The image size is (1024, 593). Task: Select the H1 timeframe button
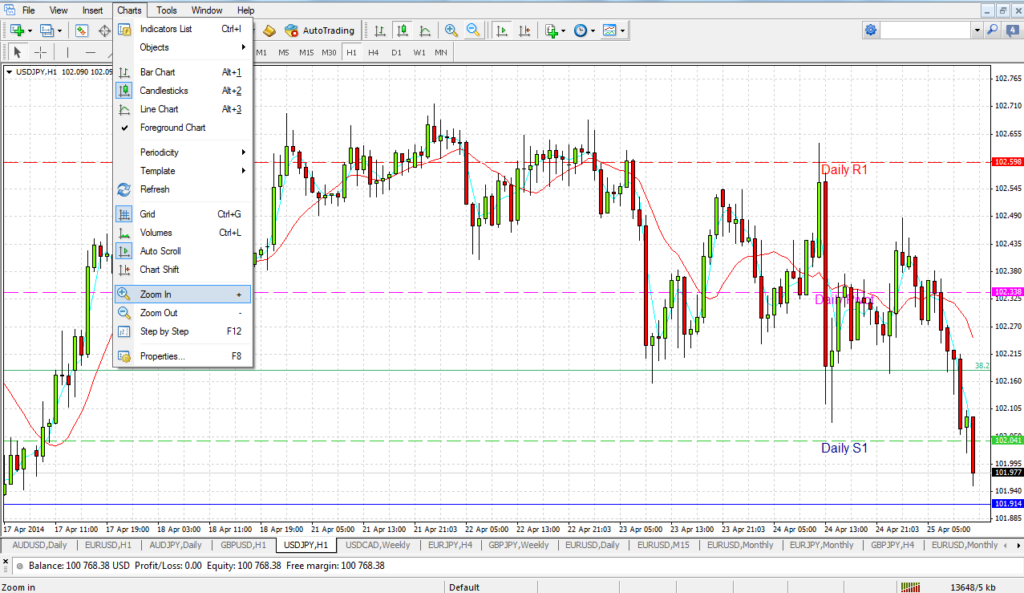351,52
